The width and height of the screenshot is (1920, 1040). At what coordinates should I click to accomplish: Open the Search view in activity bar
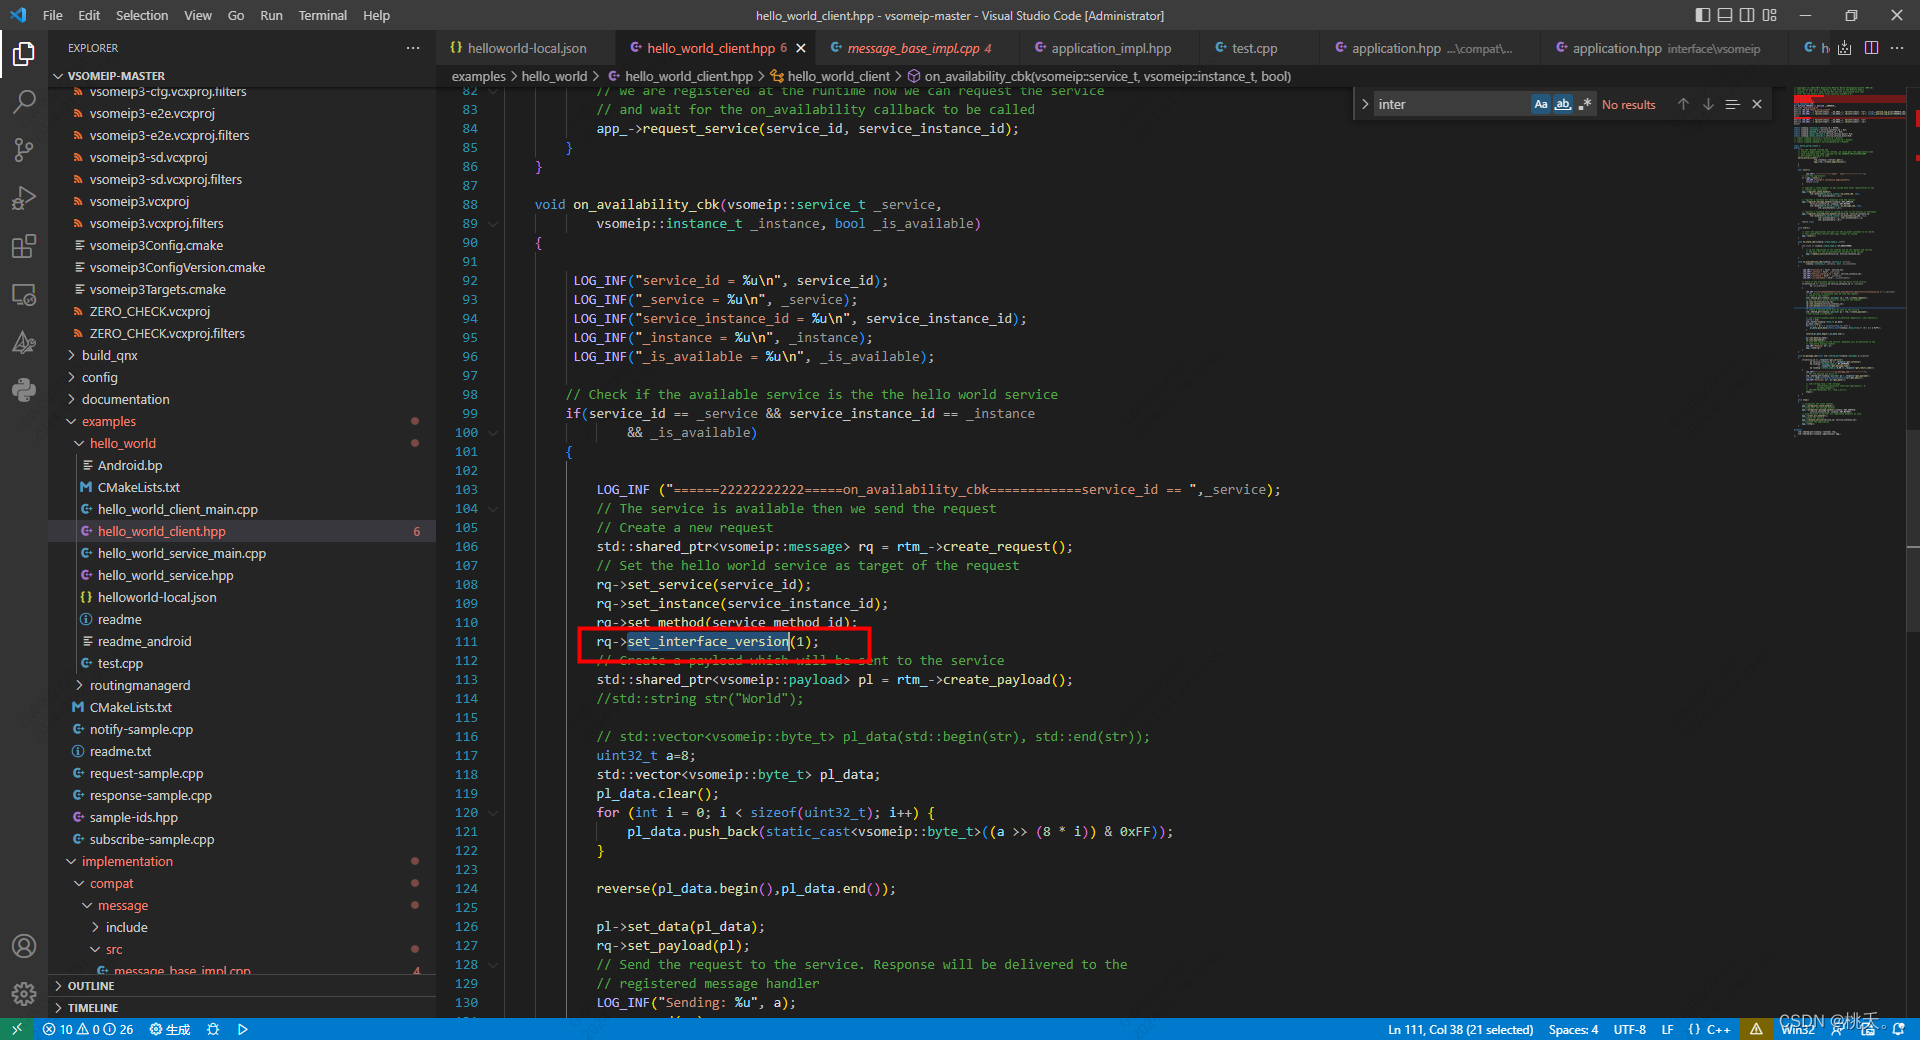click(24, 101)
